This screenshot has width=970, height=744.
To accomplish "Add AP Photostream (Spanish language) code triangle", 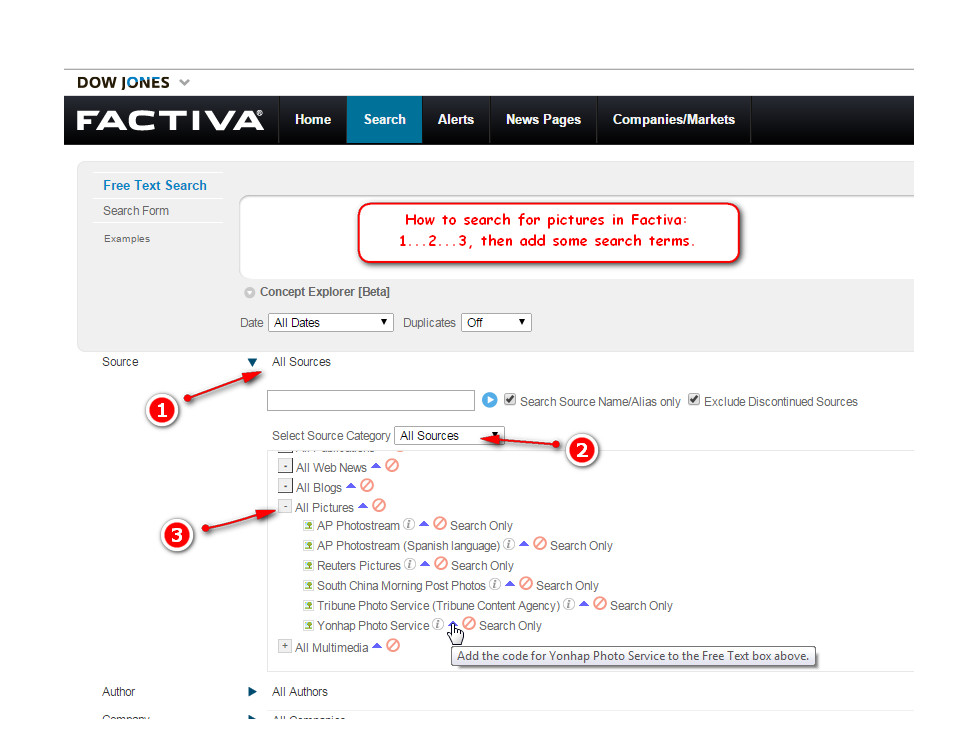I will tap(524, 544).
